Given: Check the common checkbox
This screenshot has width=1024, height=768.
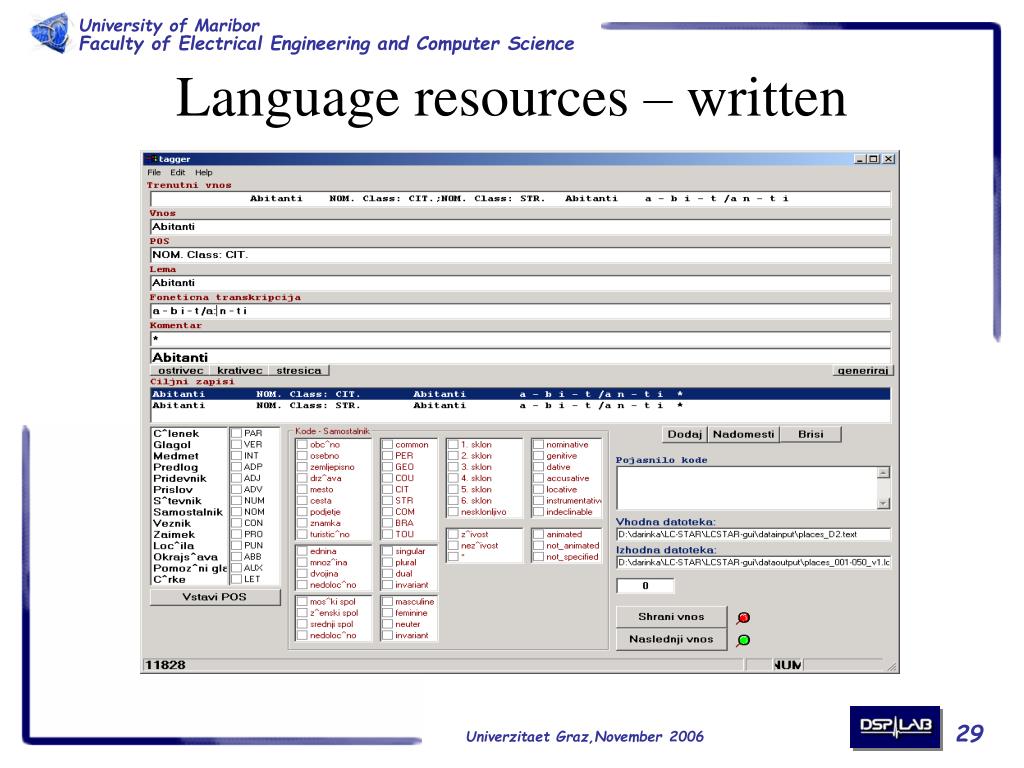Looking at the screenshot, I should (x=387, y=445).
